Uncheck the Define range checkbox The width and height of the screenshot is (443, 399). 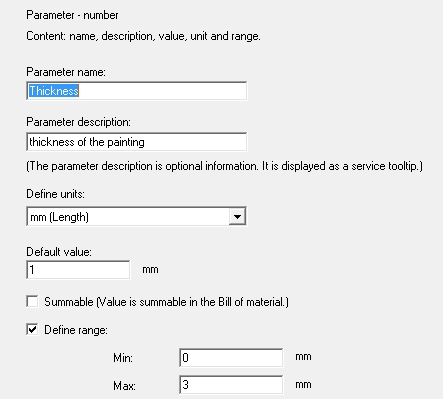32,329
